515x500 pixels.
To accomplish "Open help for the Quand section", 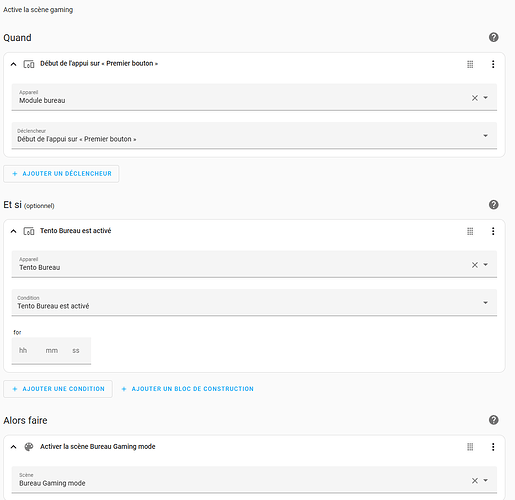I will coord(493,37).
